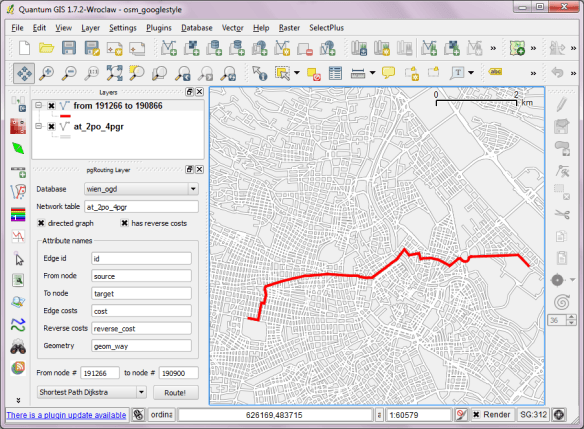Open the select features tool dropdown arrow
Image resolution: width=584 pixels, height=429 pixels.
point(297,73)
